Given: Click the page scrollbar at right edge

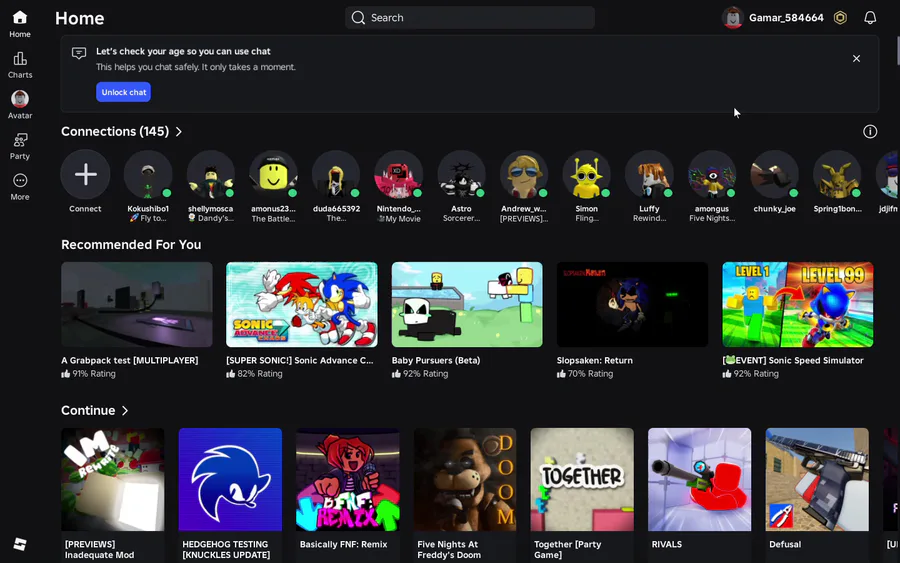Looking at the screenshot, I should click(897, 51).
